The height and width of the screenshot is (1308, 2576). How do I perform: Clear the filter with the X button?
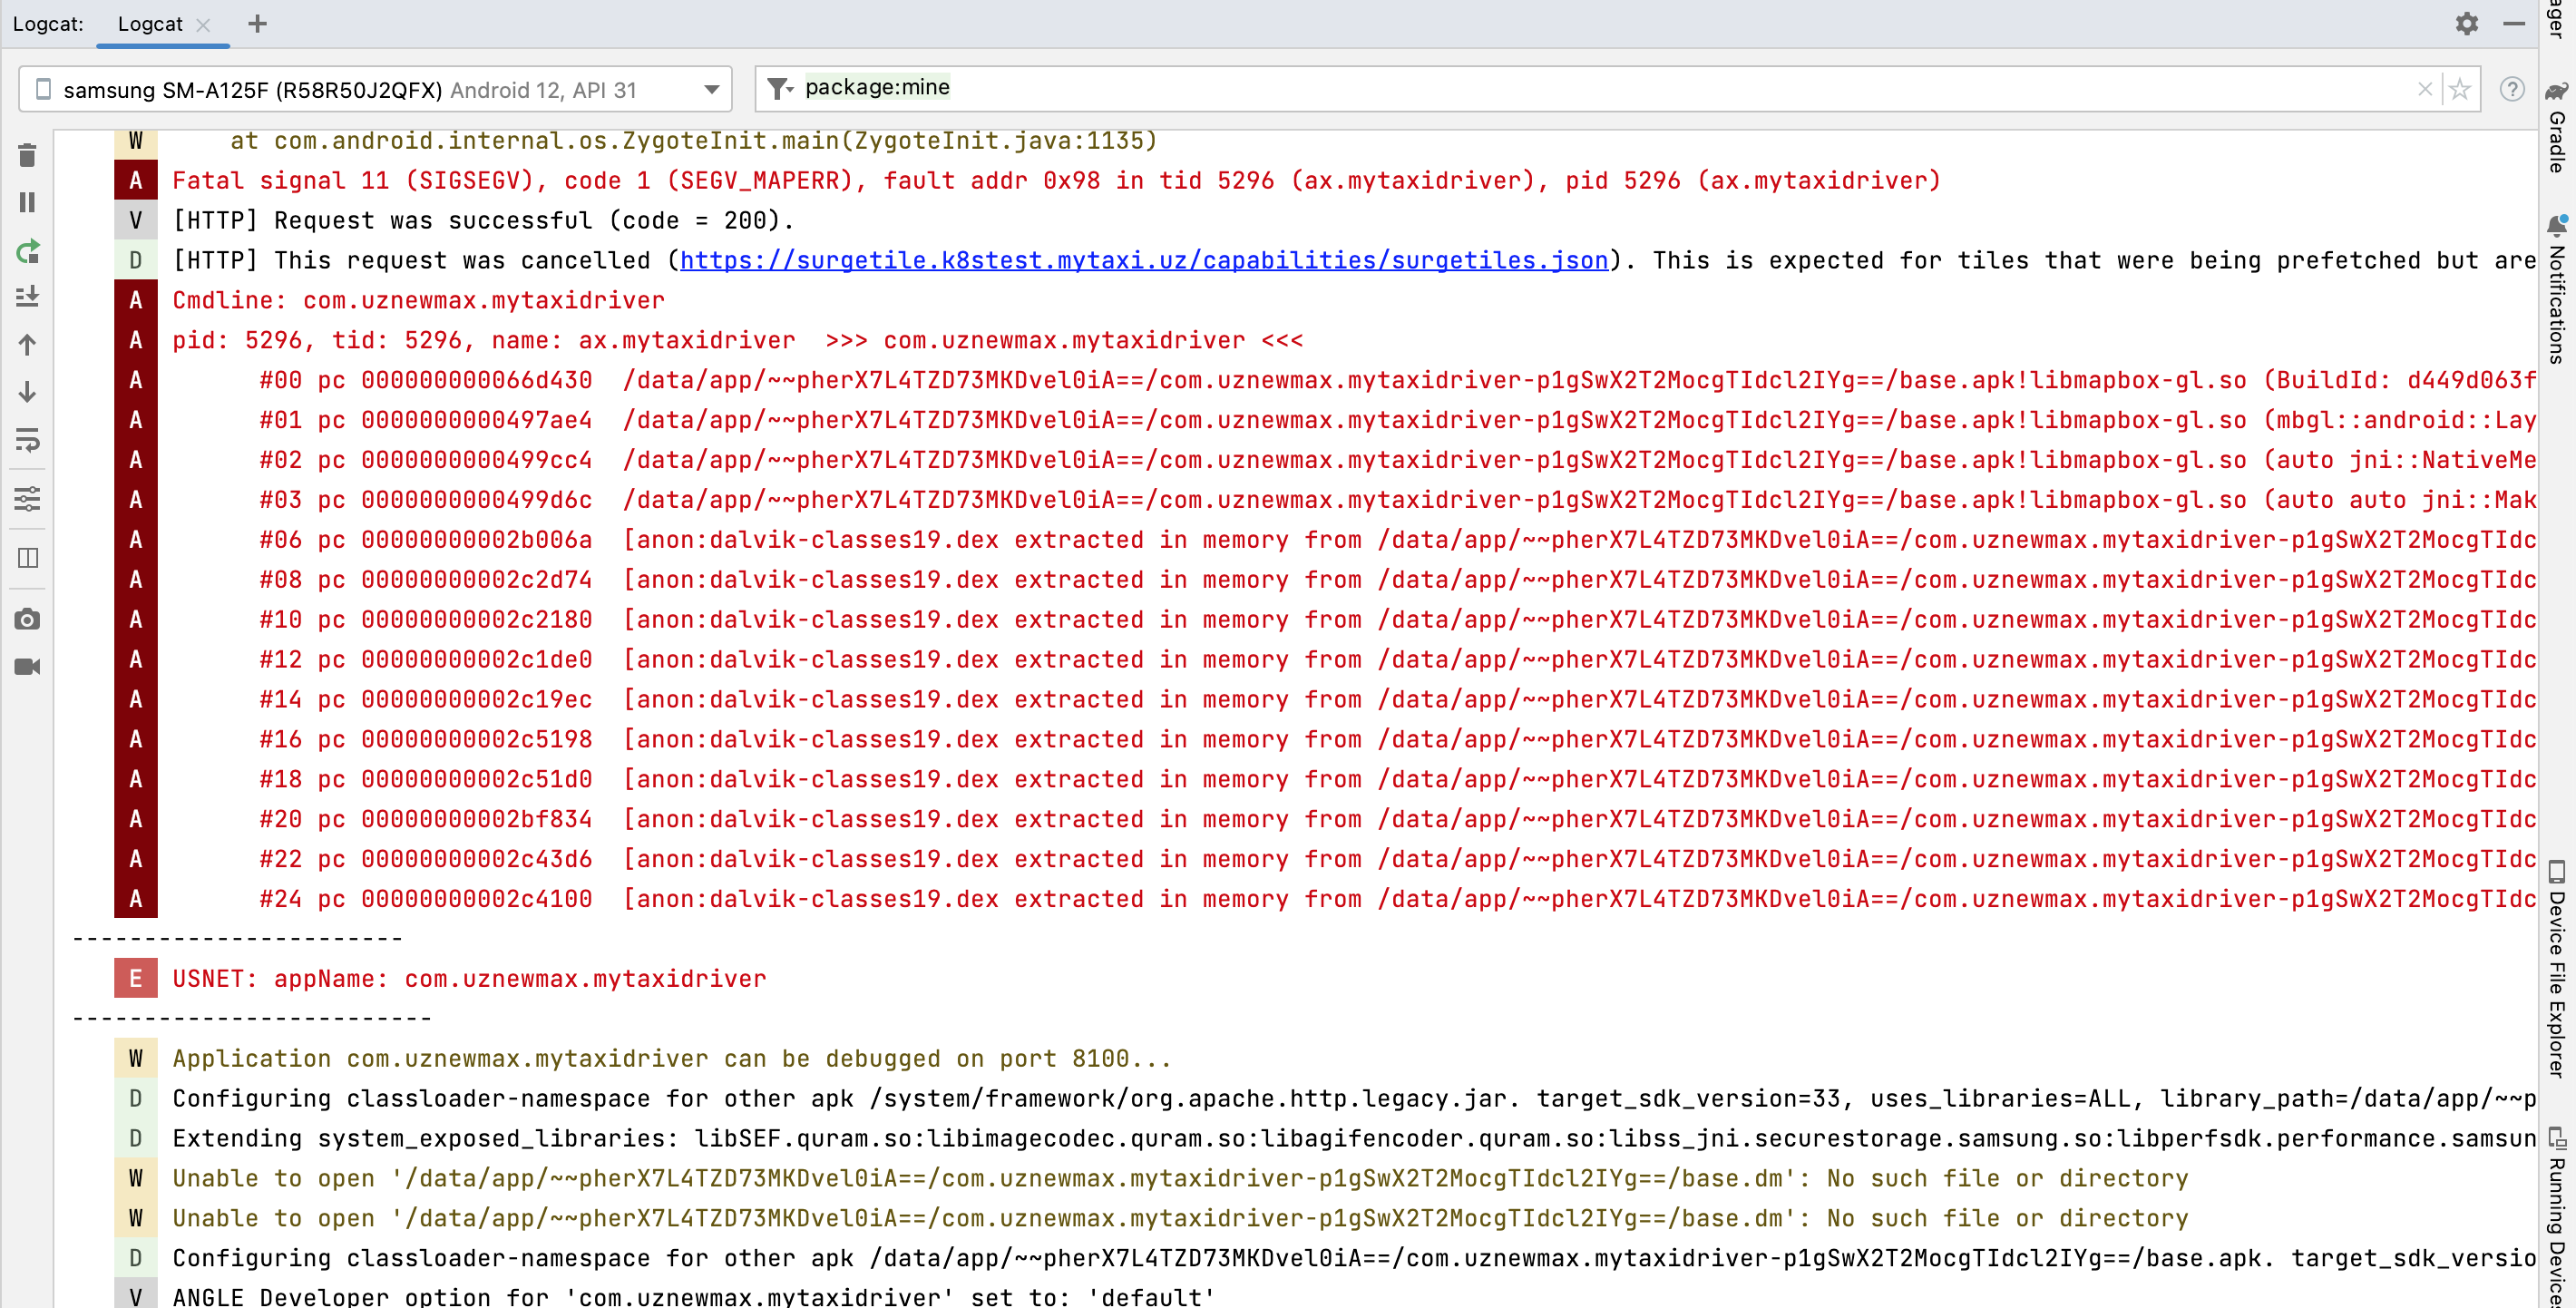2425,89
